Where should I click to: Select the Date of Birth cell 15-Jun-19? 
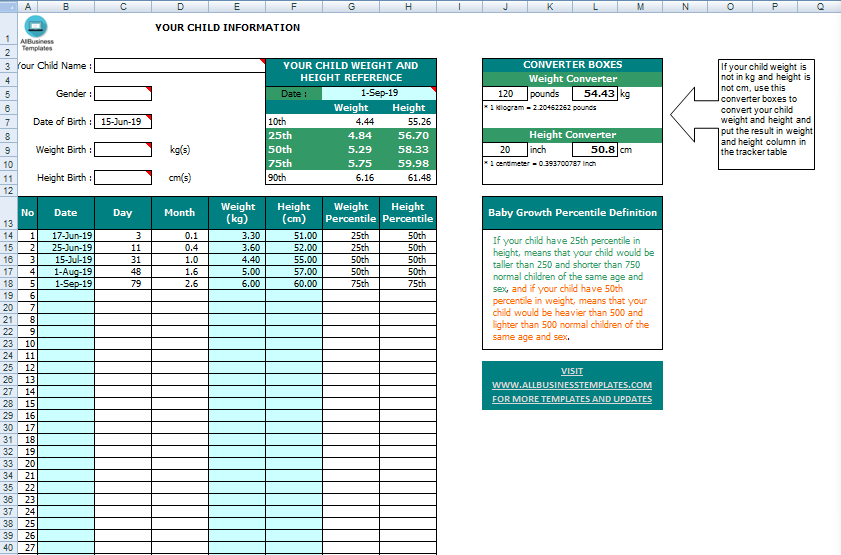point(123,122)
